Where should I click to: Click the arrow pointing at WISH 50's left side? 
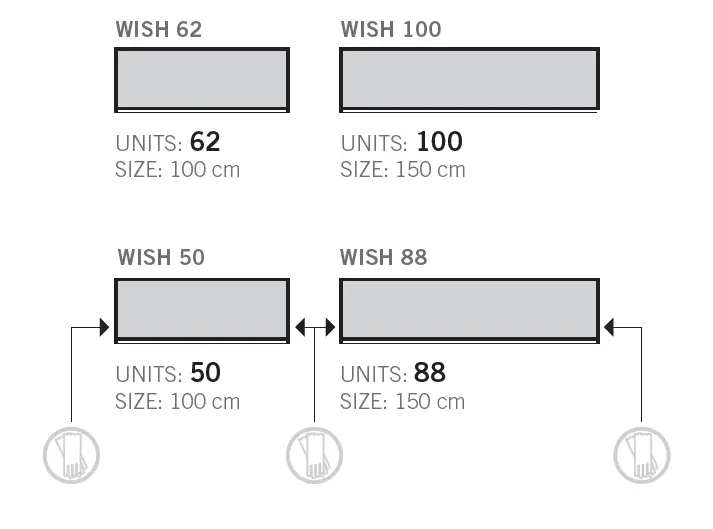click(x=102, y=326)
